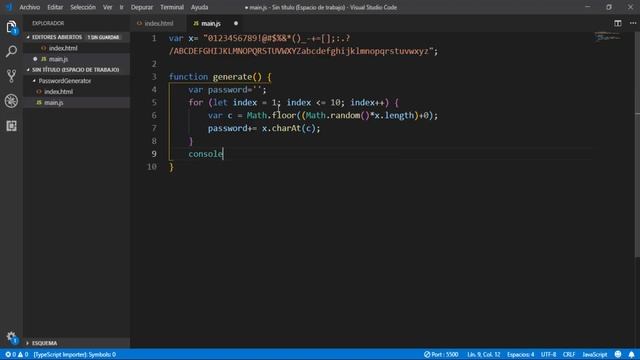This screenshot has height=360, width=640.
Task: Click line number 6 in the gutter
Action: coord(154,116)
